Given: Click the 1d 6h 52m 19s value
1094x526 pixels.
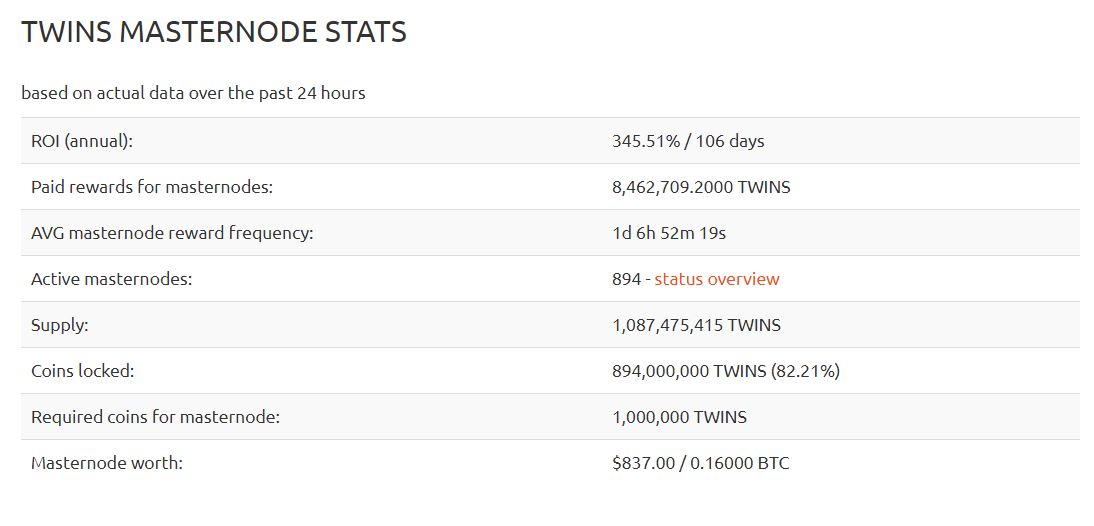Looking at the screenshot, I should (x=668, y=233).
